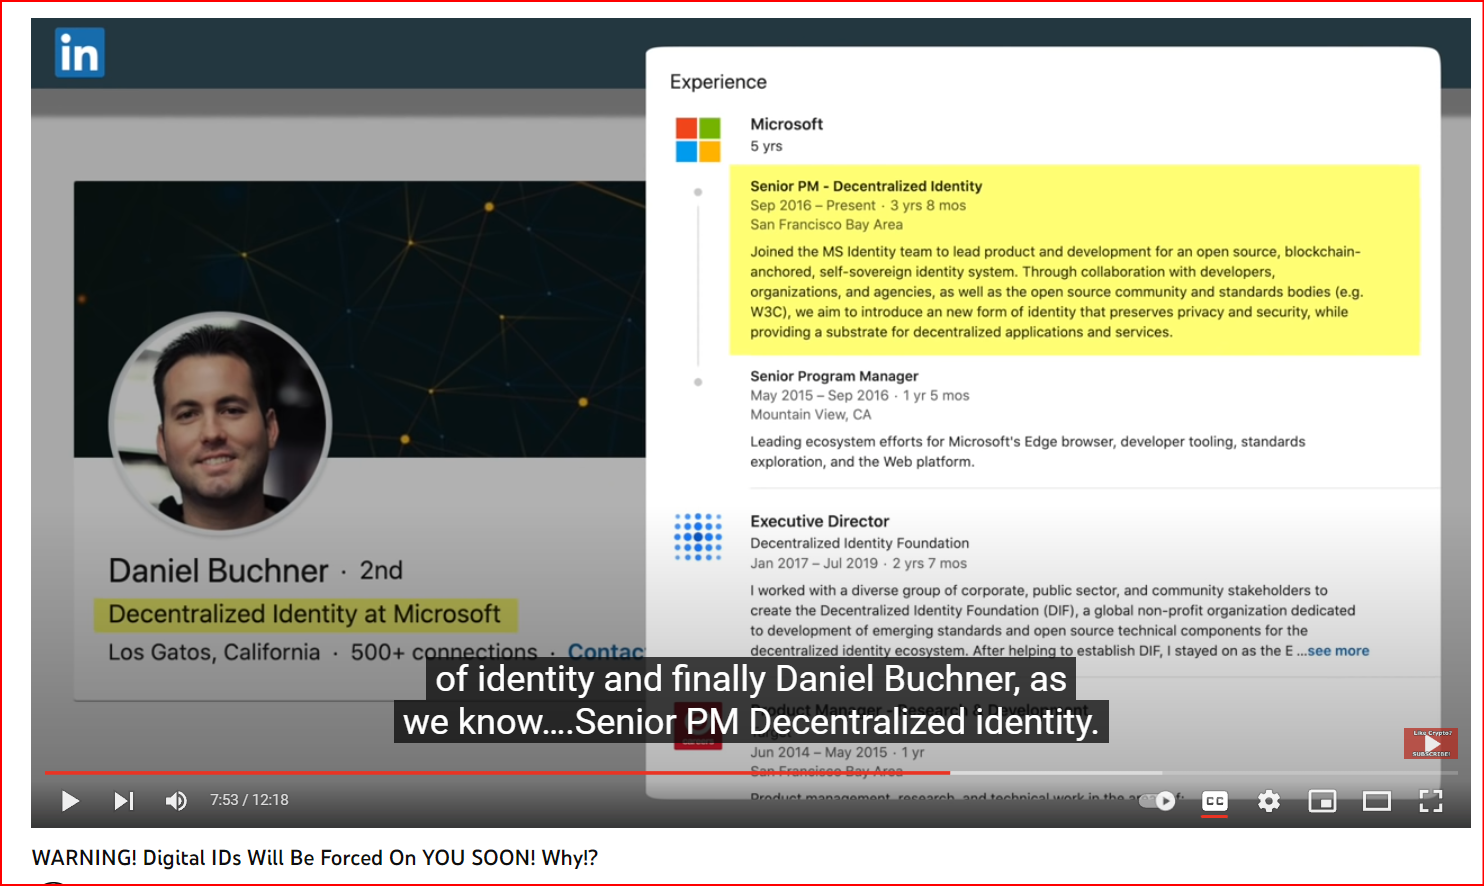Play the video

tap(70, 801)
